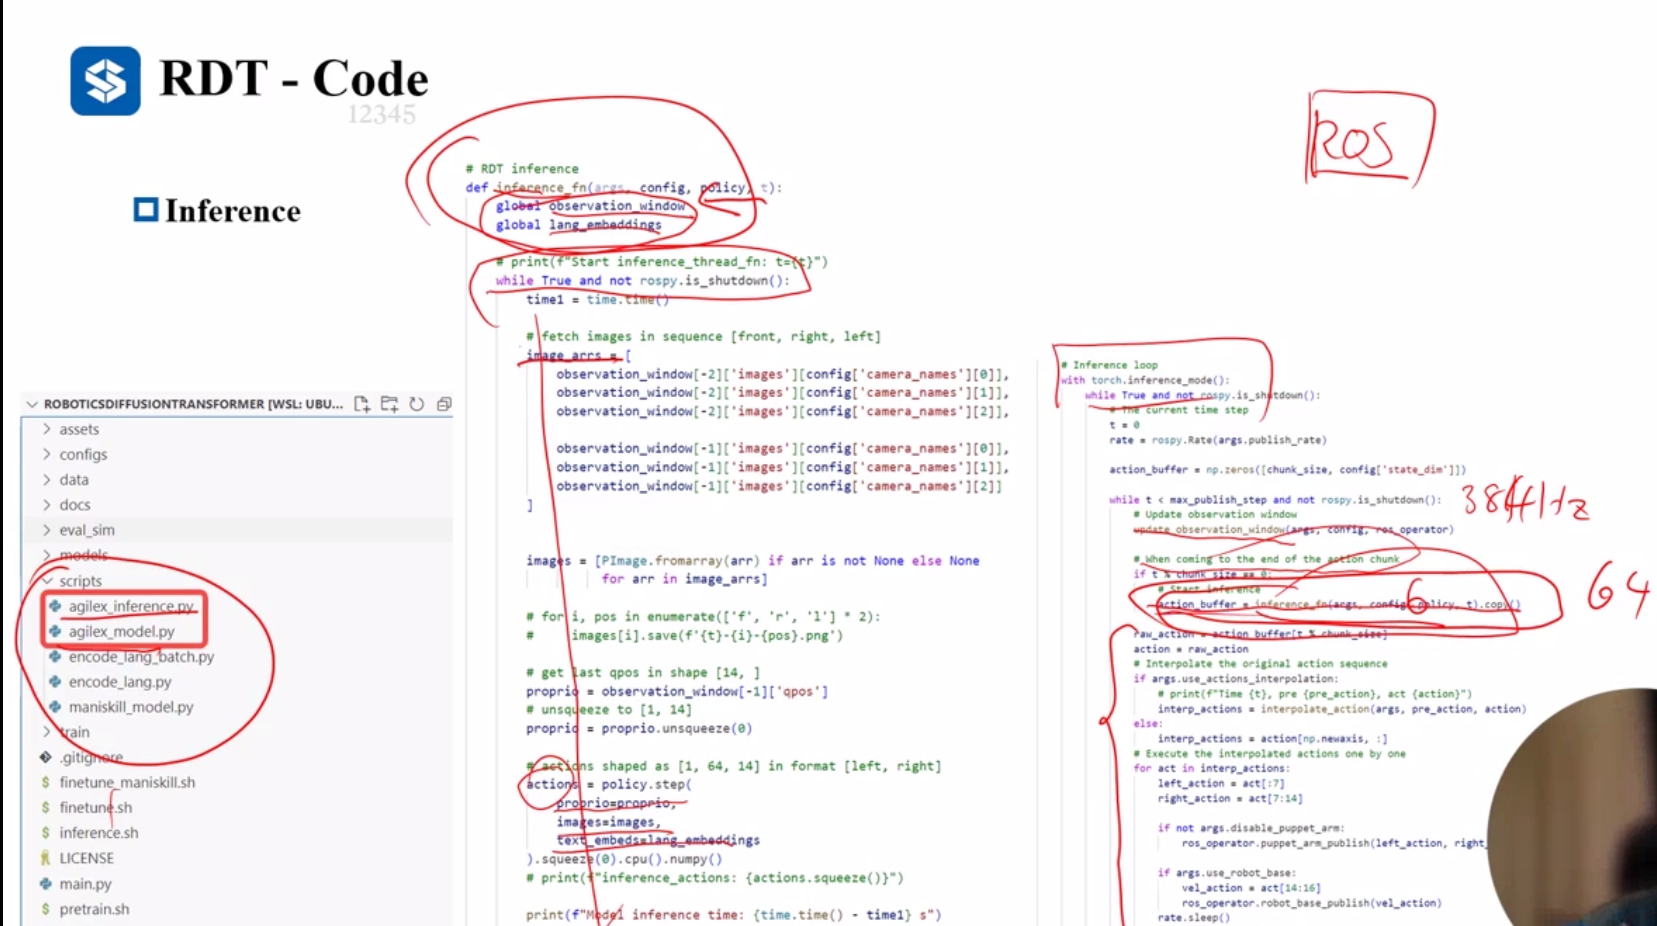Click the Python icon beside encode_lang_batch.py
Screen dimensions: 1657x926
55,656
